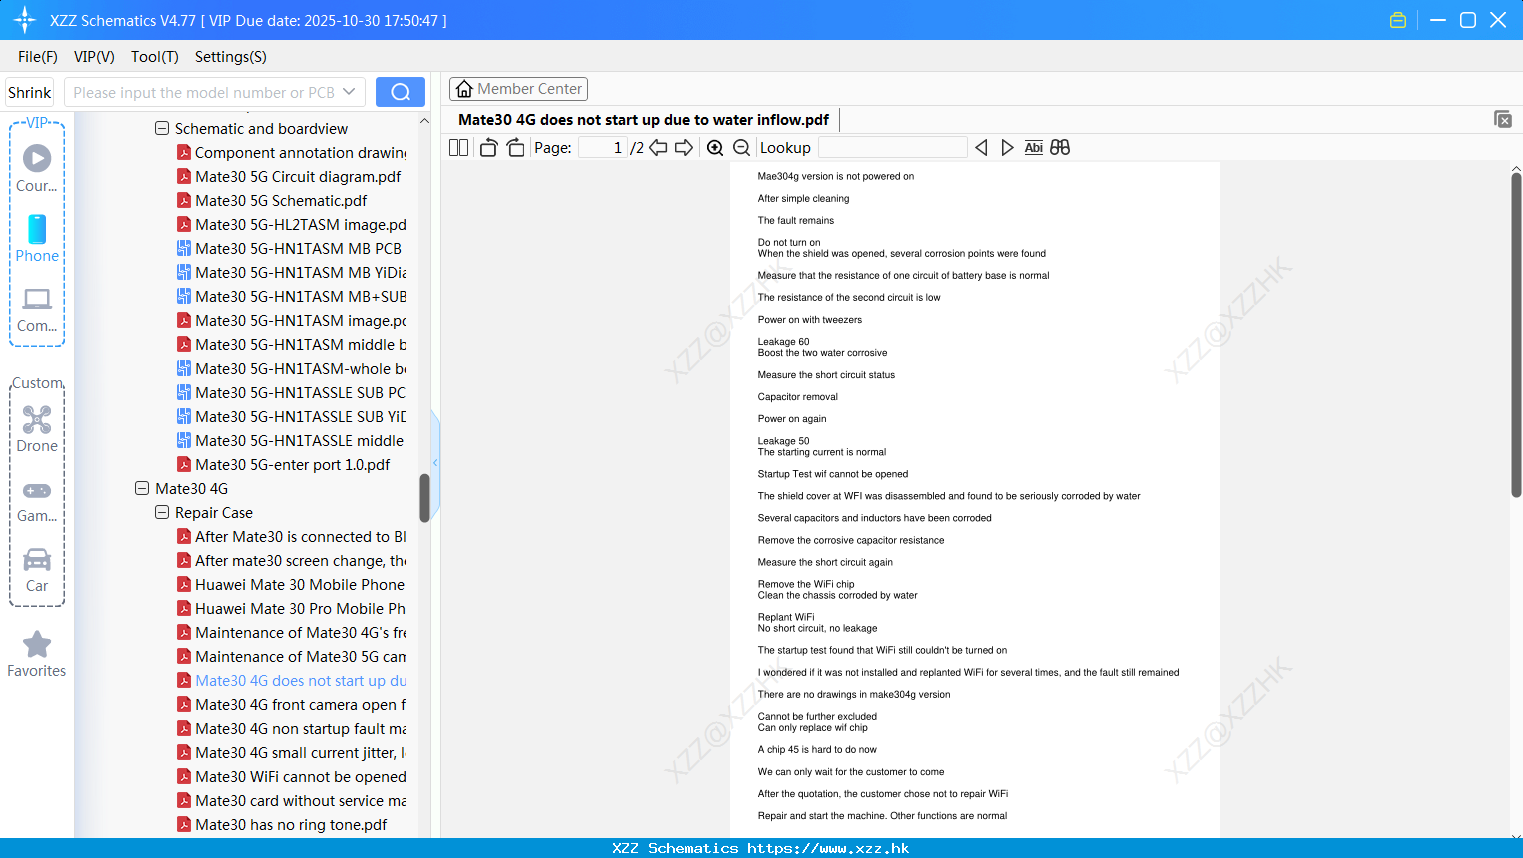Select Mate30 4G does not start up file
The image size is (1523, 858).
tap(292, 681)
